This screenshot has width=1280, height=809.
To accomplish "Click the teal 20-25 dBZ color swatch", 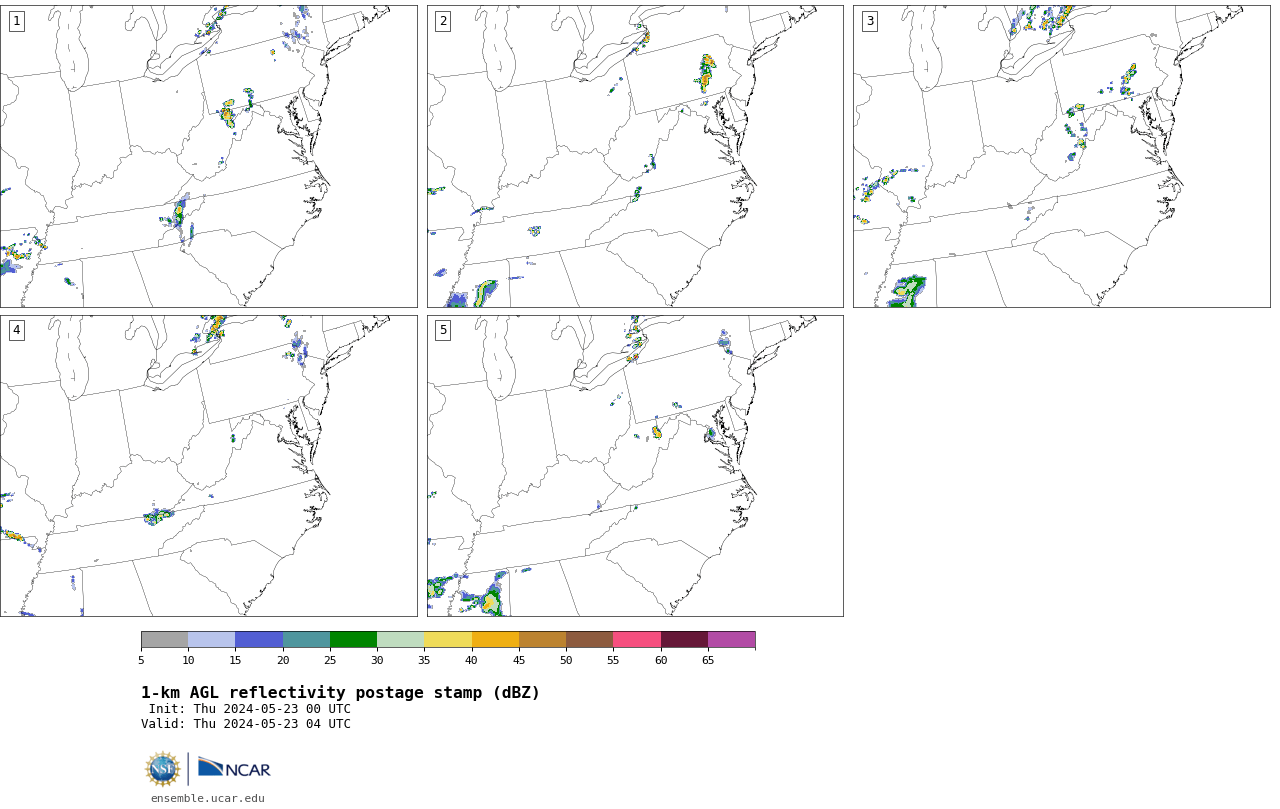I will (306, 640).
